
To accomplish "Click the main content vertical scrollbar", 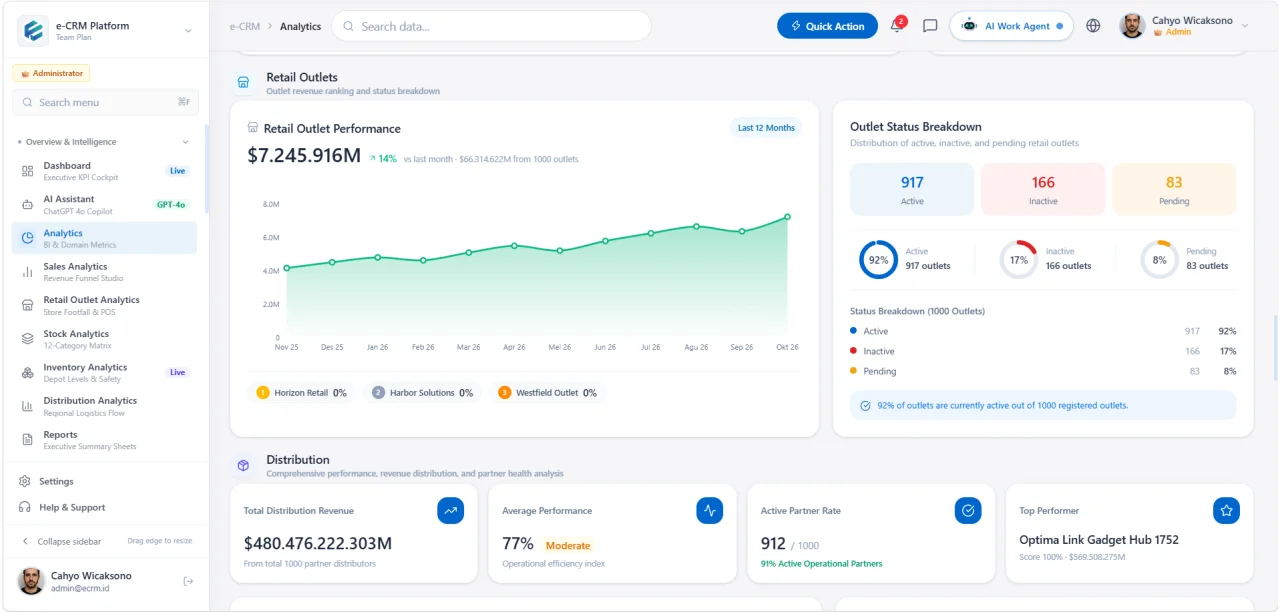I will click(1275, 347).
